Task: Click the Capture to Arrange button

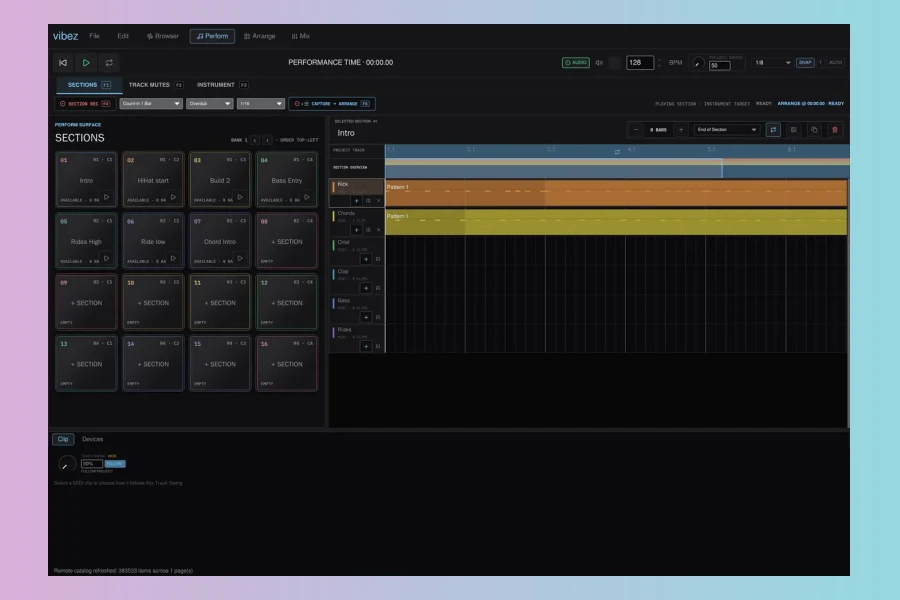Action: coord(332,104)
